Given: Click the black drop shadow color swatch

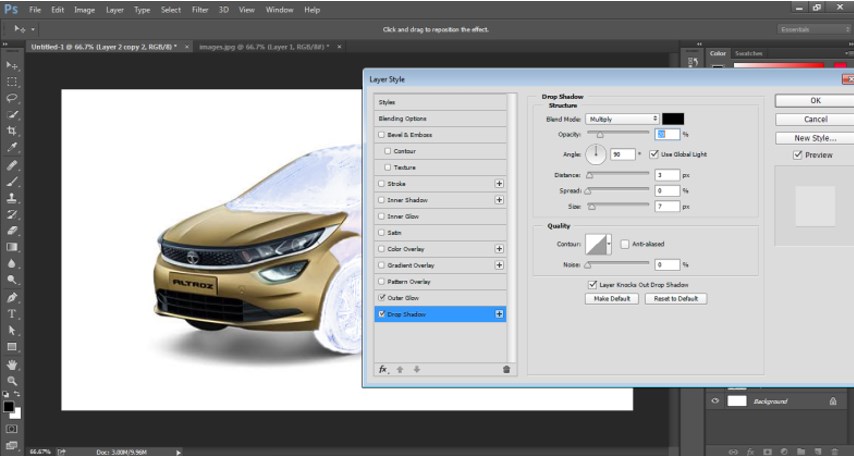Looking at the screenshot, I should tap(673, 119).
